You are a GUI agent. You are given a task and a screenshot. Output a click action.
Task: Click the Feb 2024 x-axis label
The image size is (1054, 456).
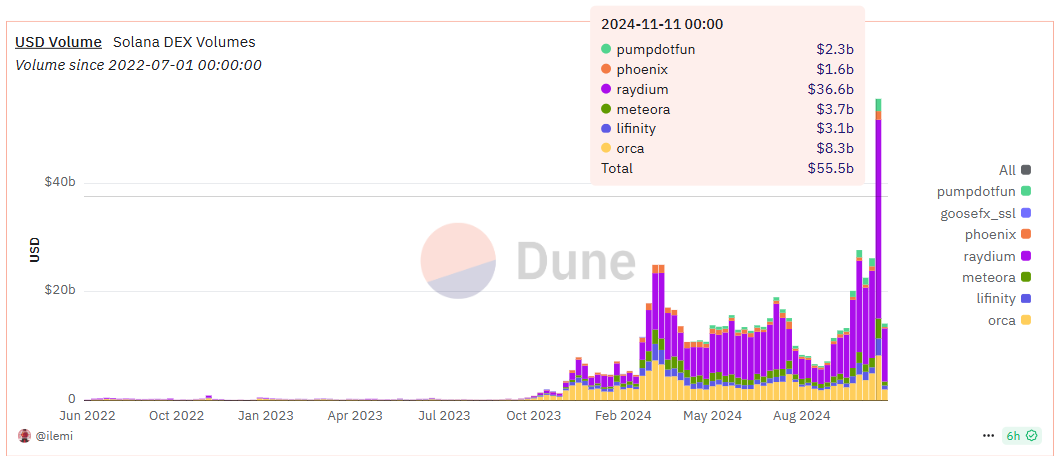tap(622, 416)
